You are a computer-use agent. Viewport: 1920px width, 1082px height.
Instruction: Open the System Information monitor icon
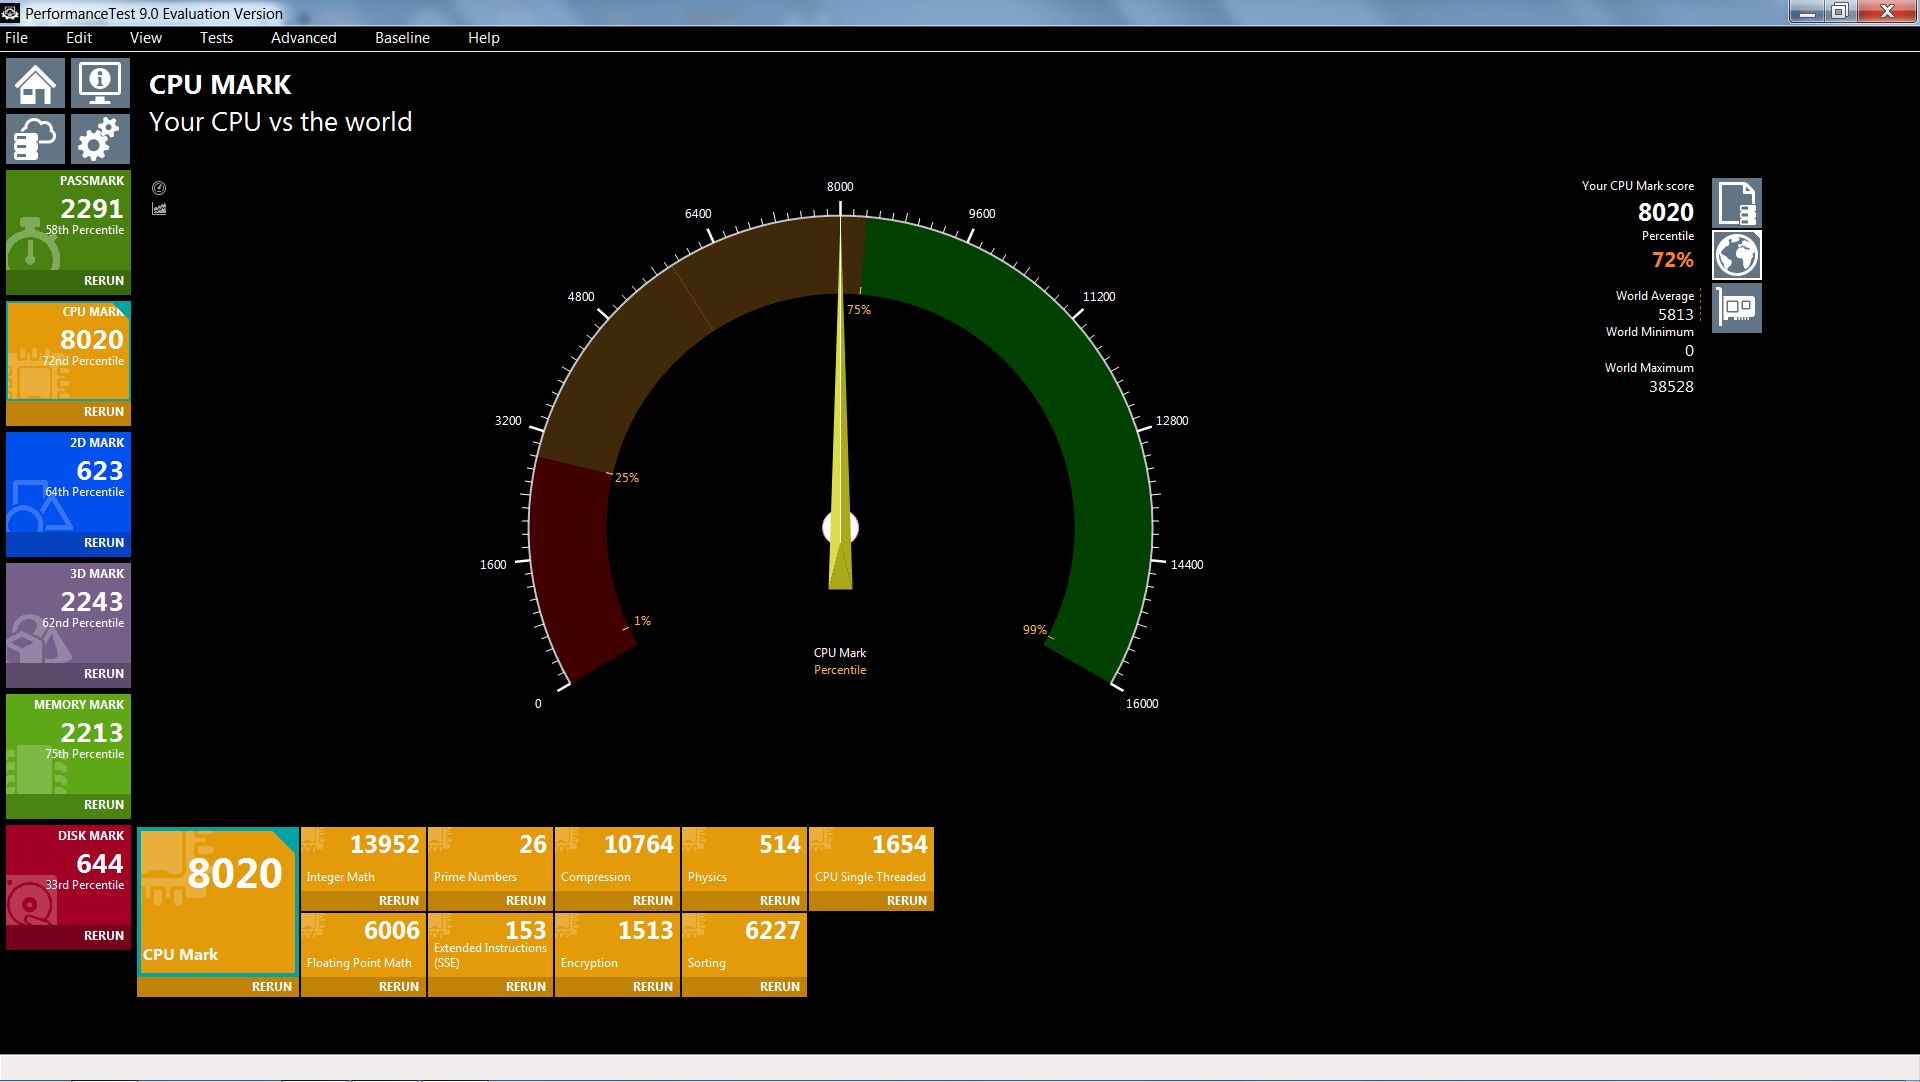(100, 83)
